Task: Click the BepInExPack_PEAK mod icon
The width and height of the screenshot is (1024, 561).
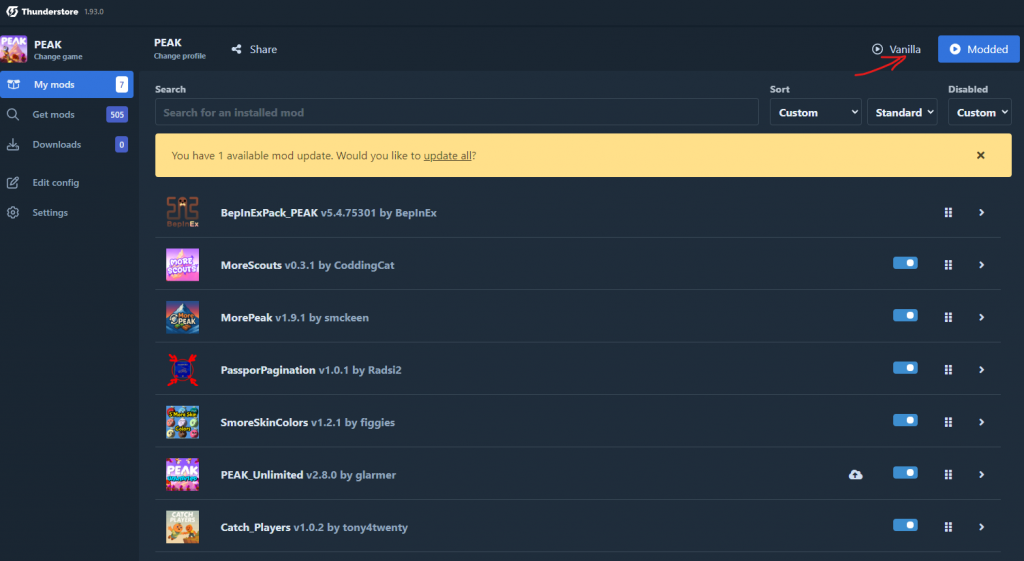Action: (x=182, y=212)
